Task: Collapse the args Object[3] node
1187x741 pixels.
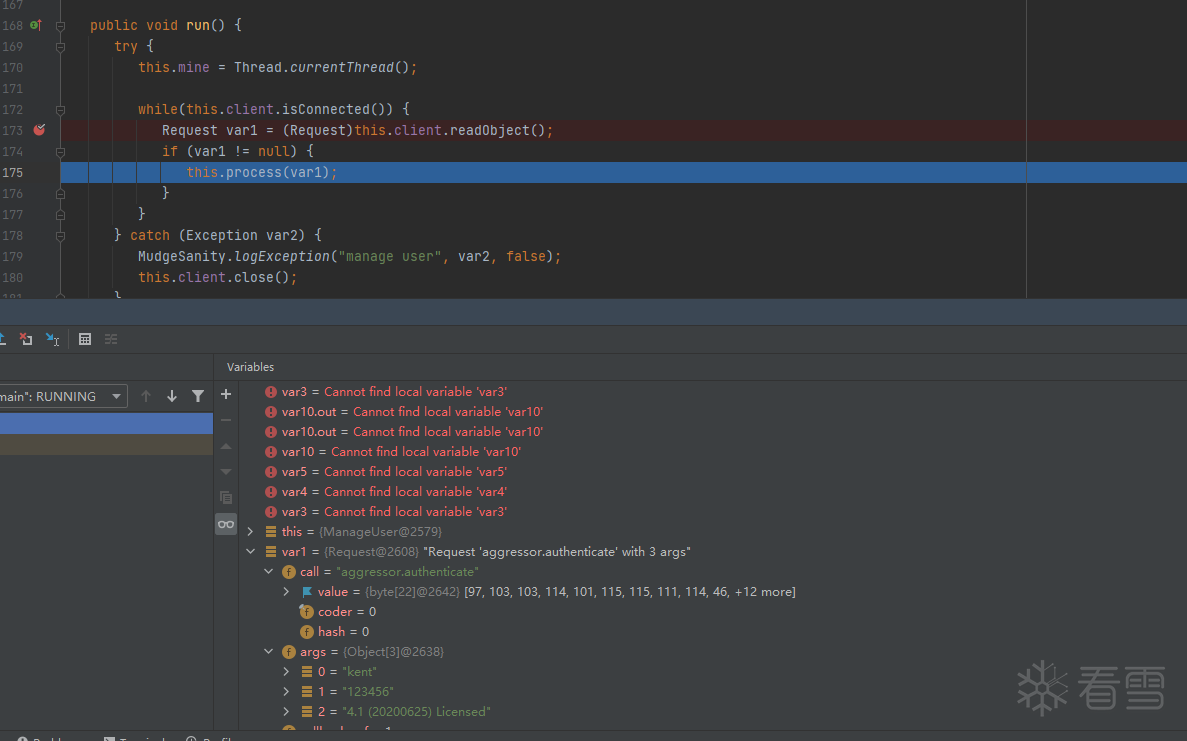Action: tap(268, 652)
